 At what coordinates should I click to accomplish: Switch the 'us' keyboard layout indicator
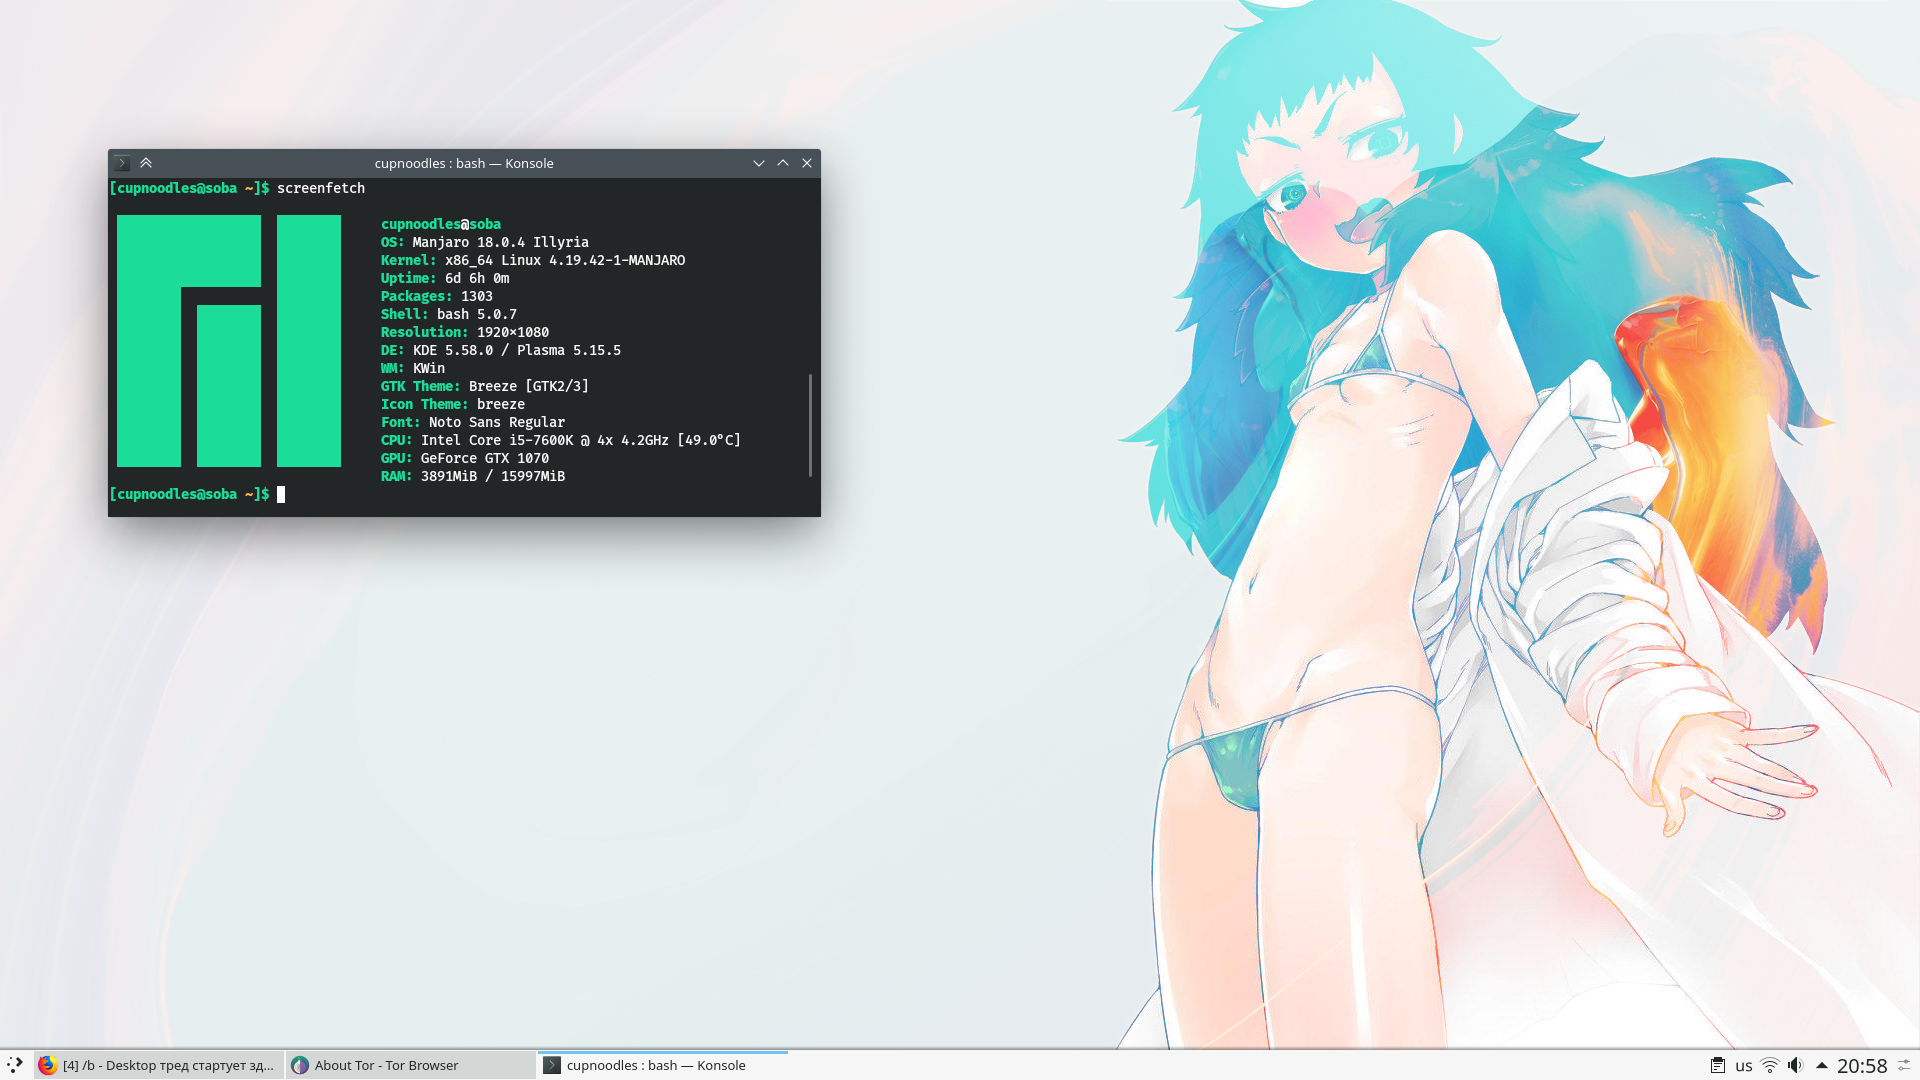tap(1744, 1066)
